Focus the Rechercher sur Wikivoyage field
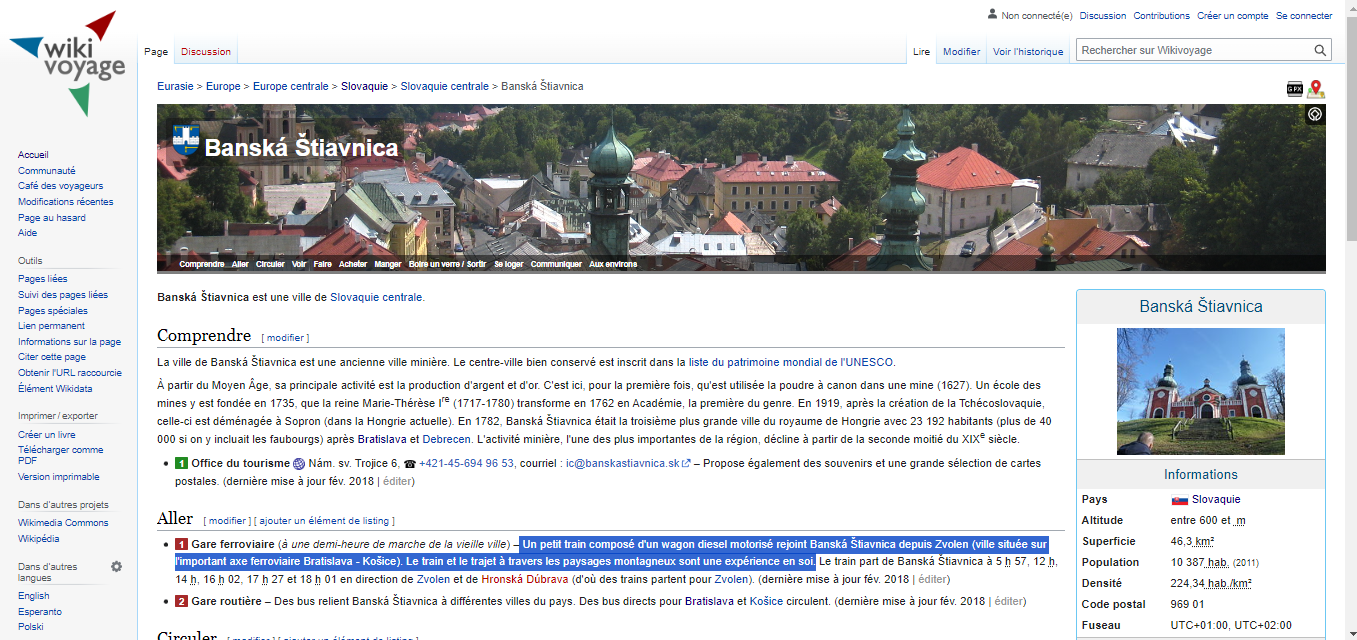Screen dimensions: 1357x640 click(x=1194, y=51)
